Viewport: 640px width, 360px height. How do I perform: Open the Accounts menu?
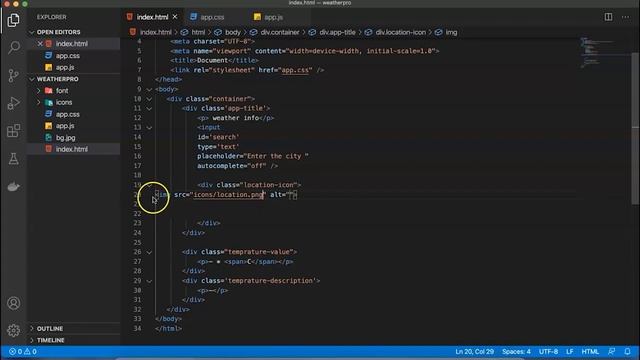coord(13,303)
